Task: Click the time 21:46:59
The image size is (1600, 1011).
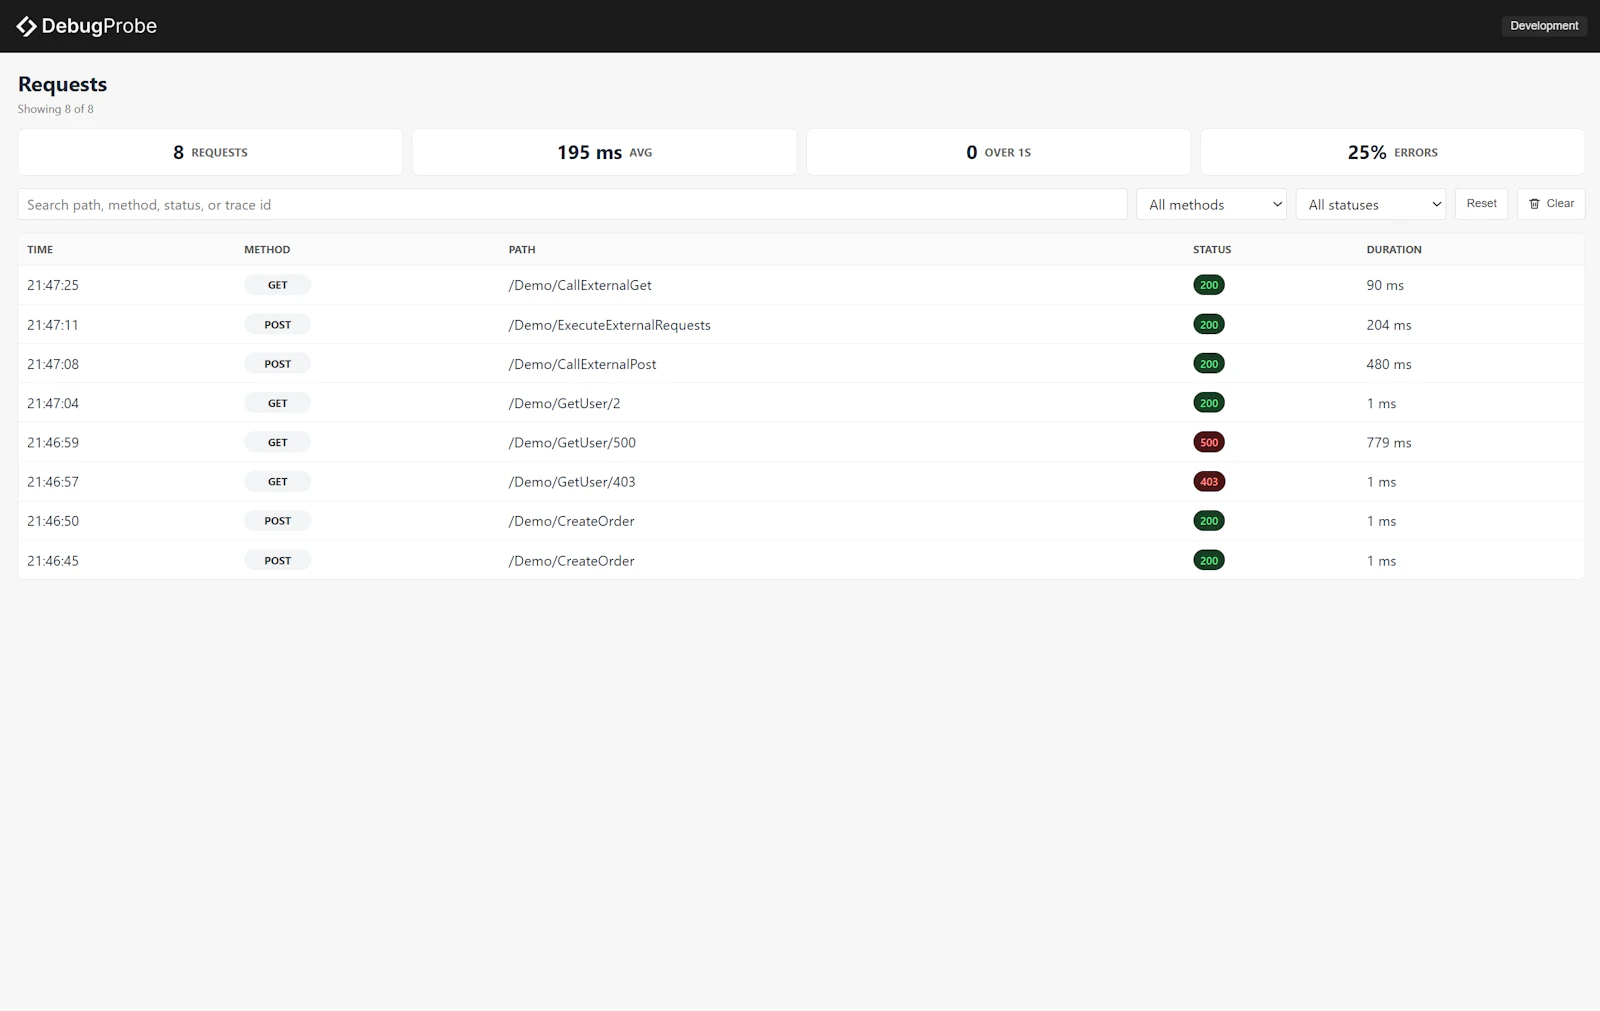Action: tap(53, 442)
